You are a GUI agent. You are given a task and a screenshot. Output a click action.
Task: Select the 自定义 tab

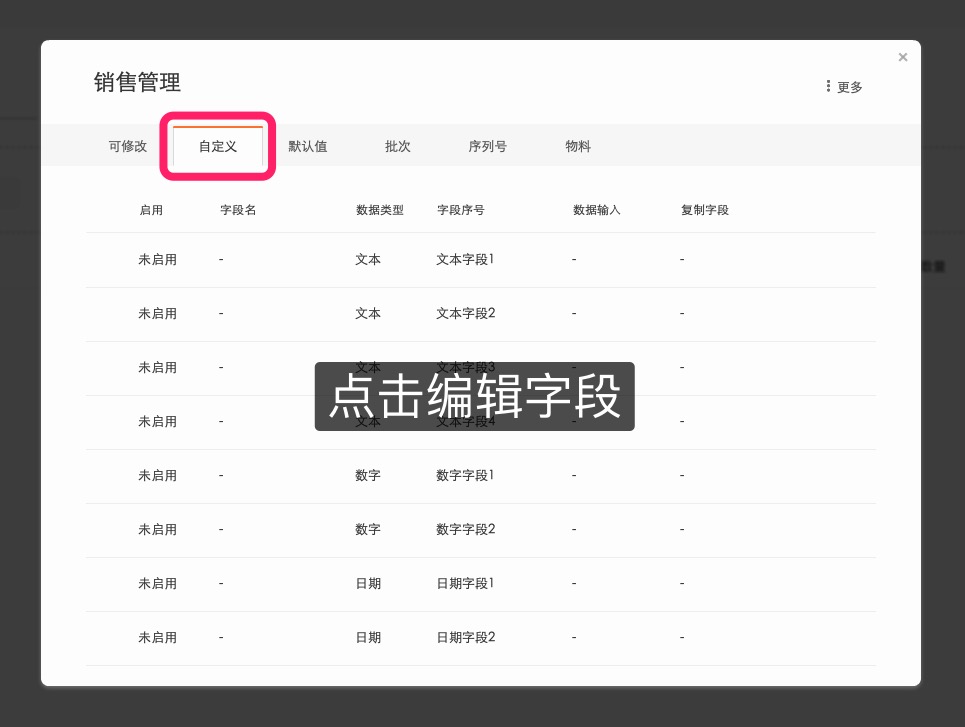[217, 147]
